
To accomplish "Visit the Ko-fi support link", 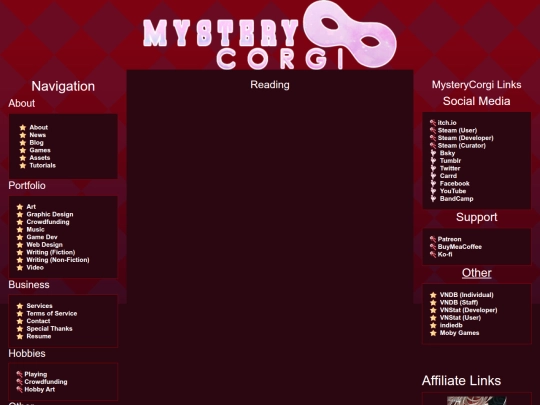I will coord(445,254).
